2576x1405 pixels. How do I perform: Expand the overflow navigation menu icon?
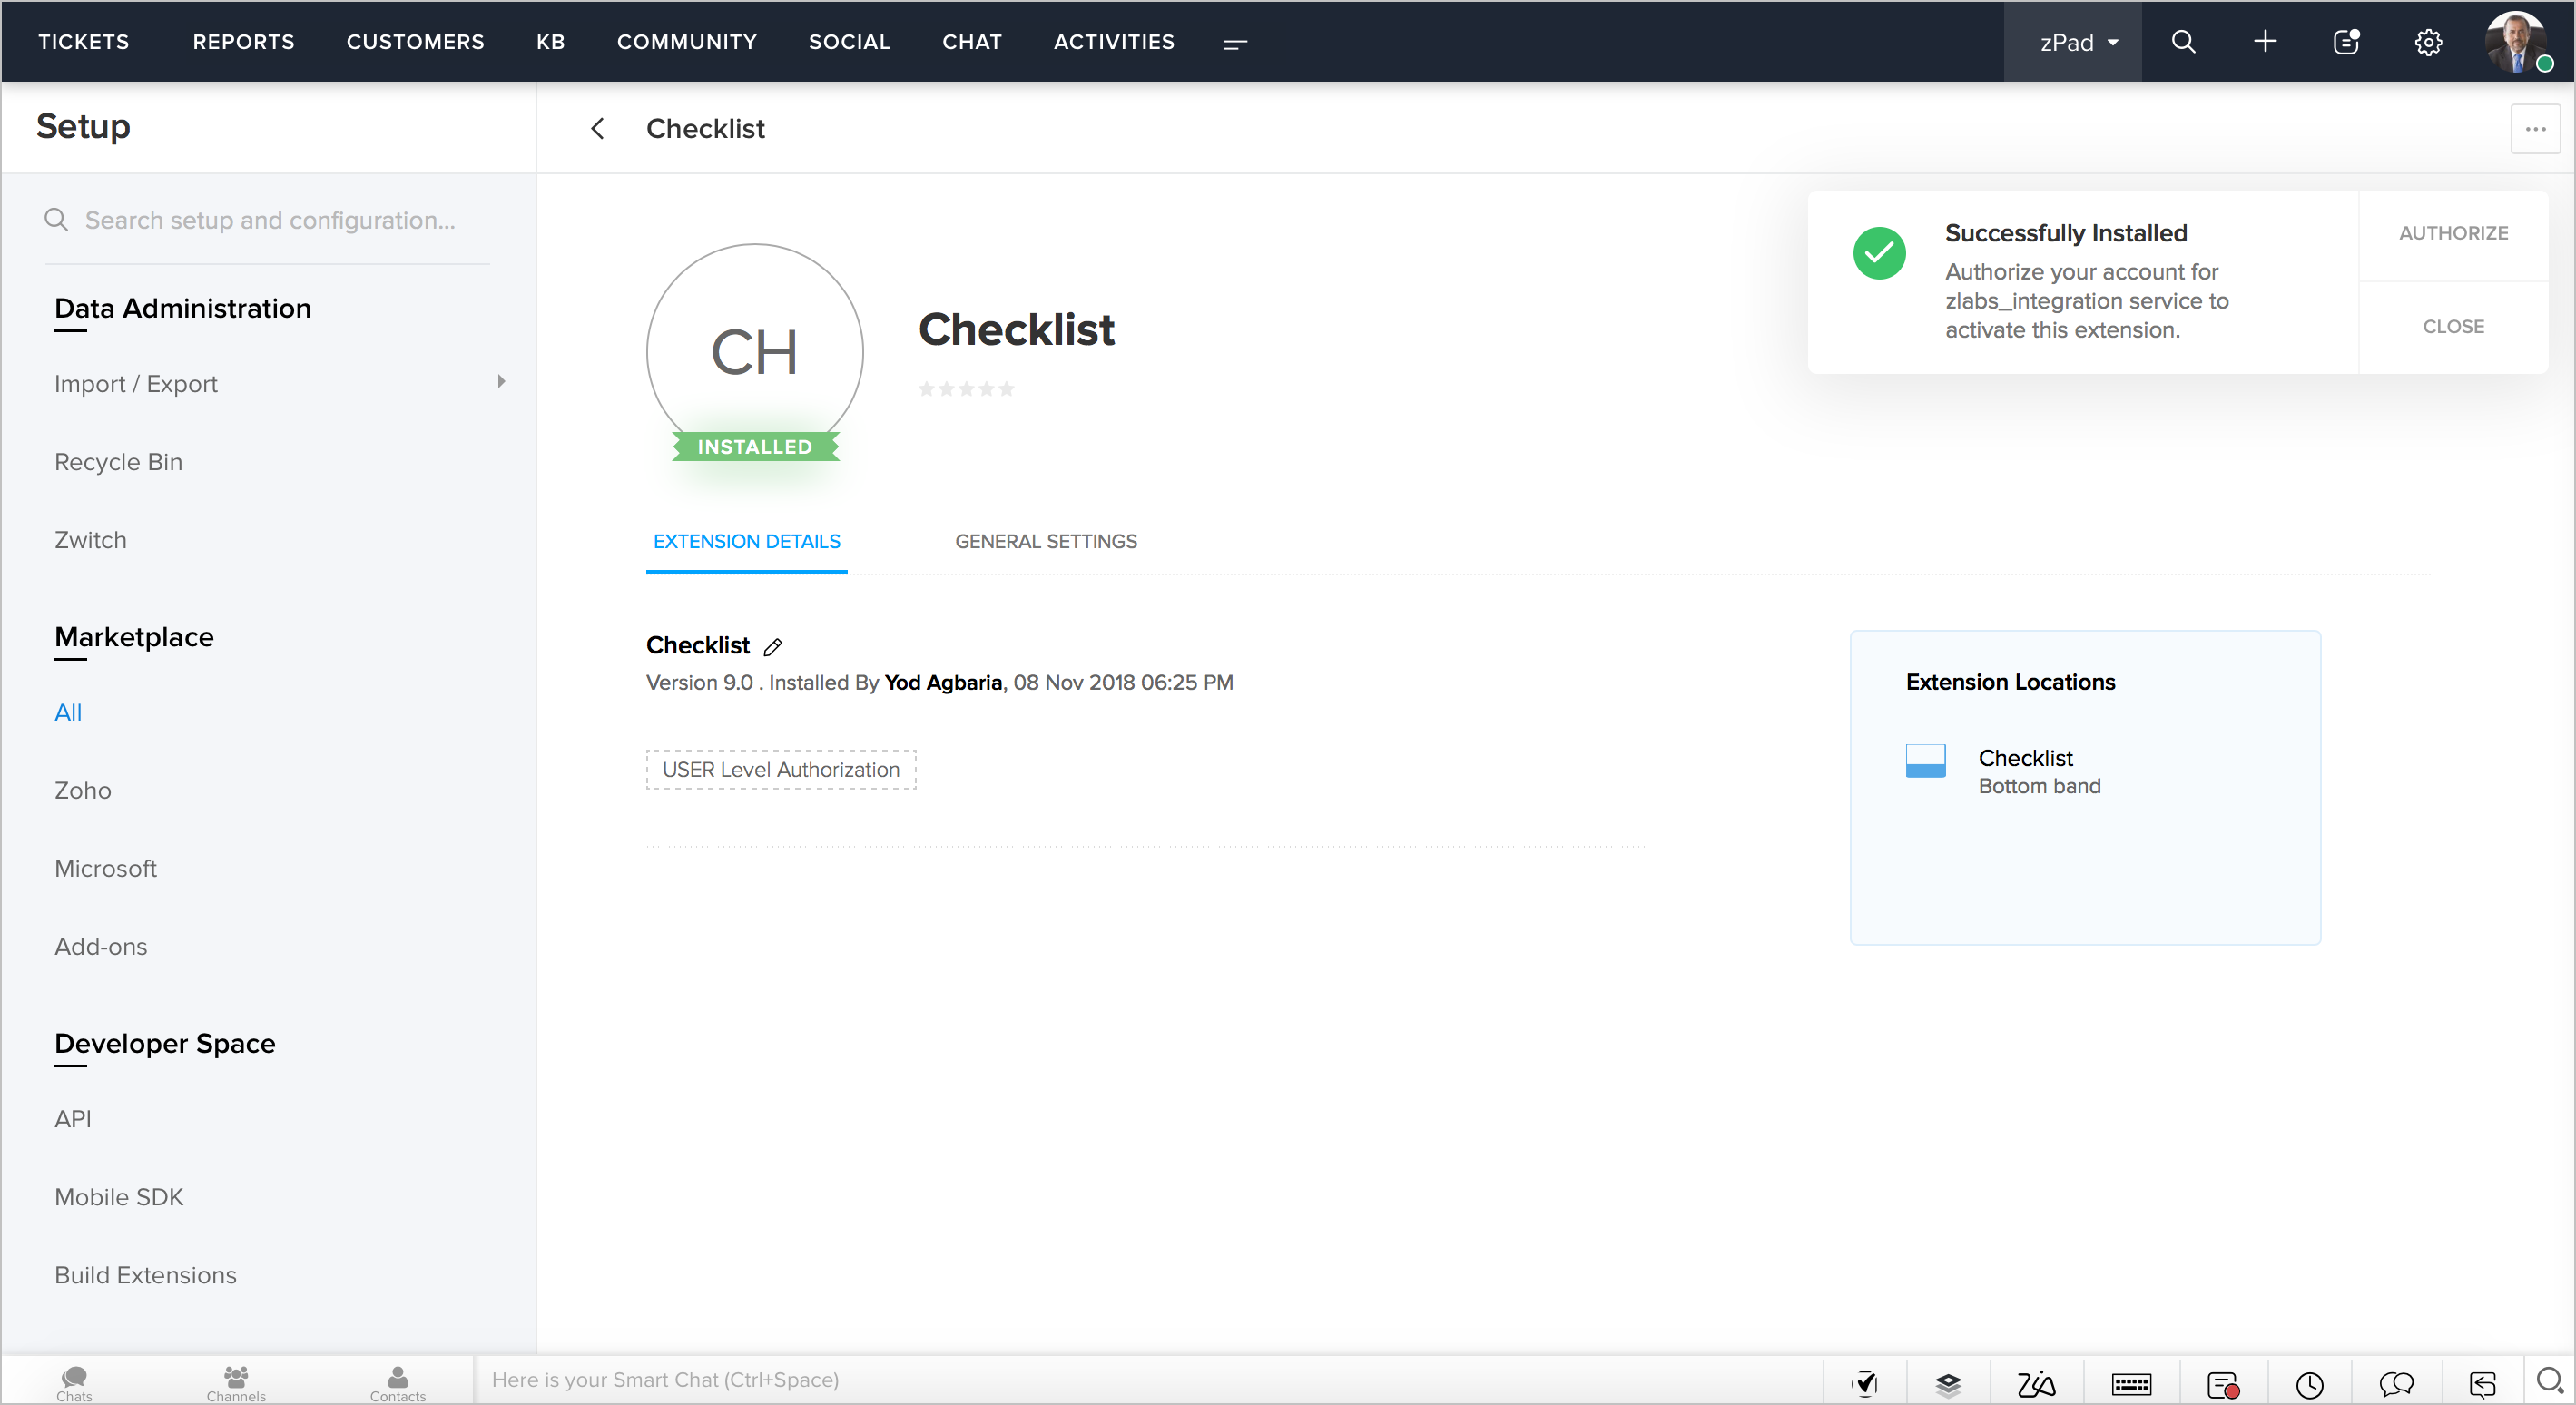[1235, 43]
